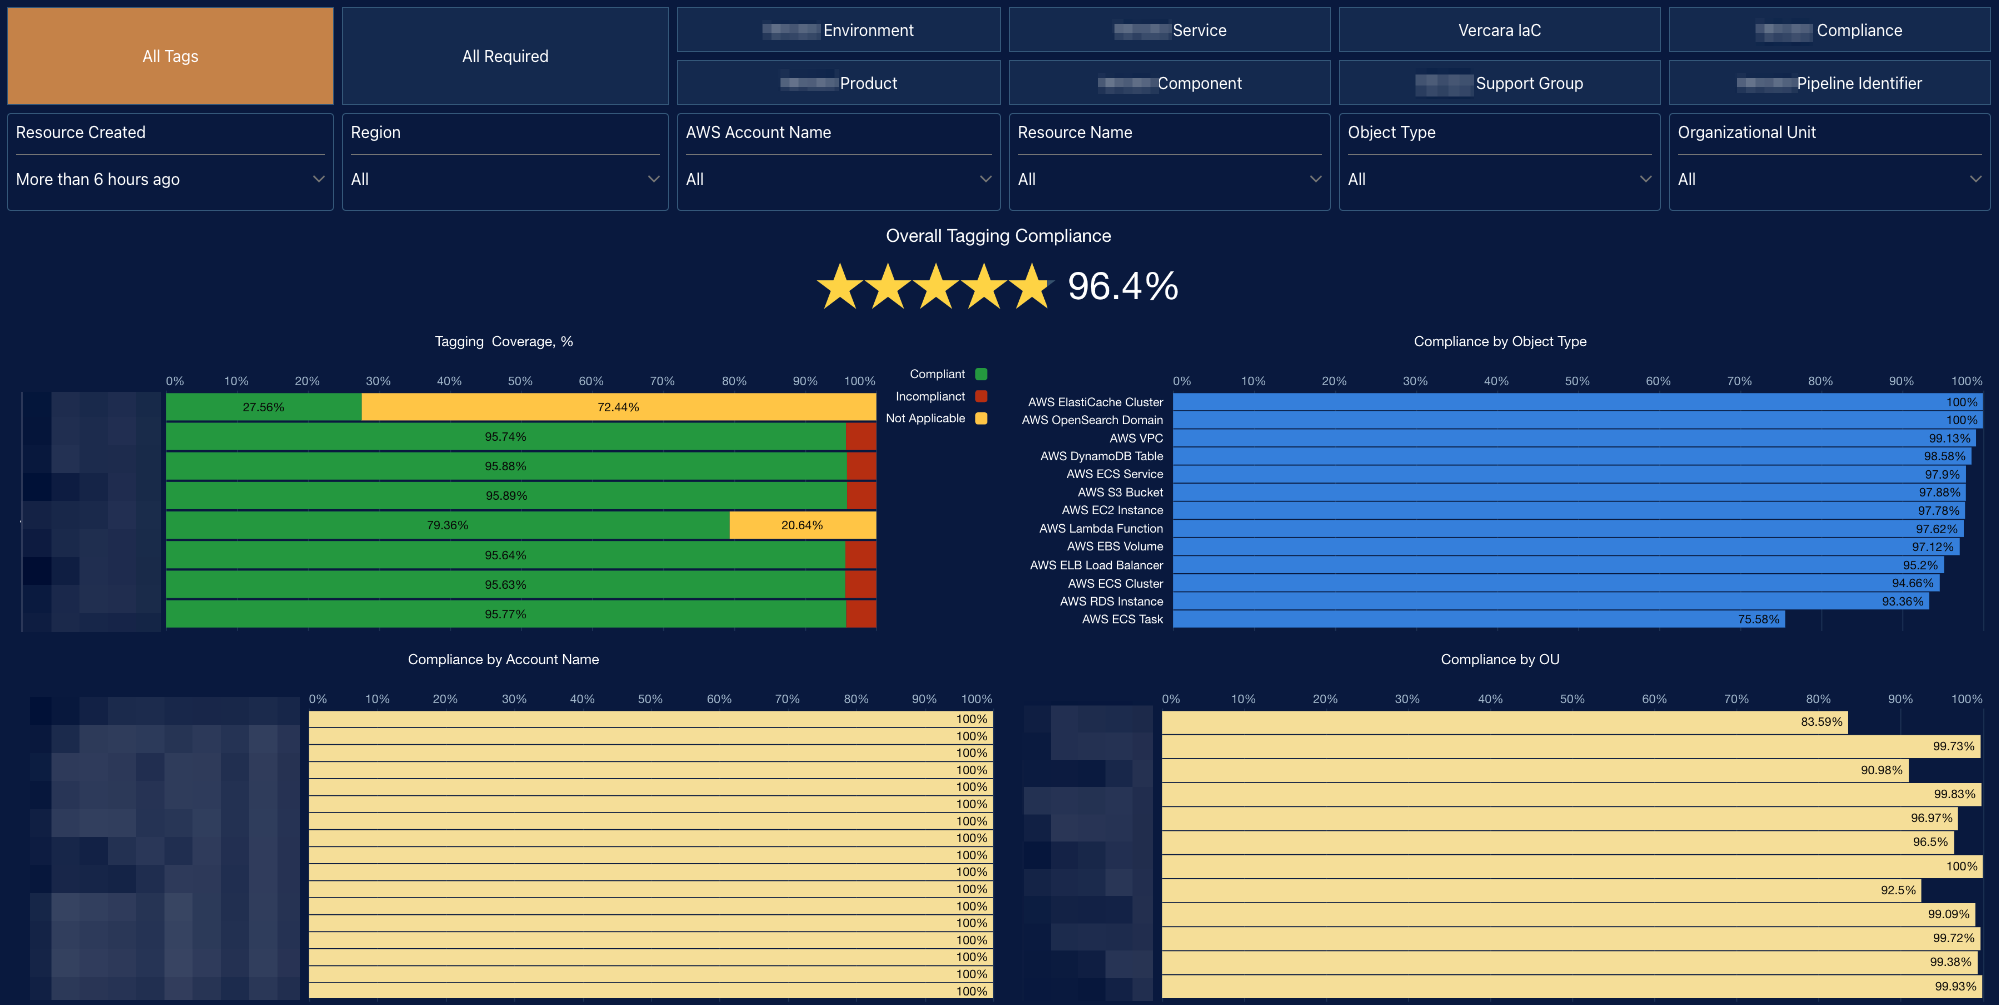Click the AWS ECS Task 75.58% bar
The height and width of the screenshot is (1005, 1999).
pos(1479,619)
